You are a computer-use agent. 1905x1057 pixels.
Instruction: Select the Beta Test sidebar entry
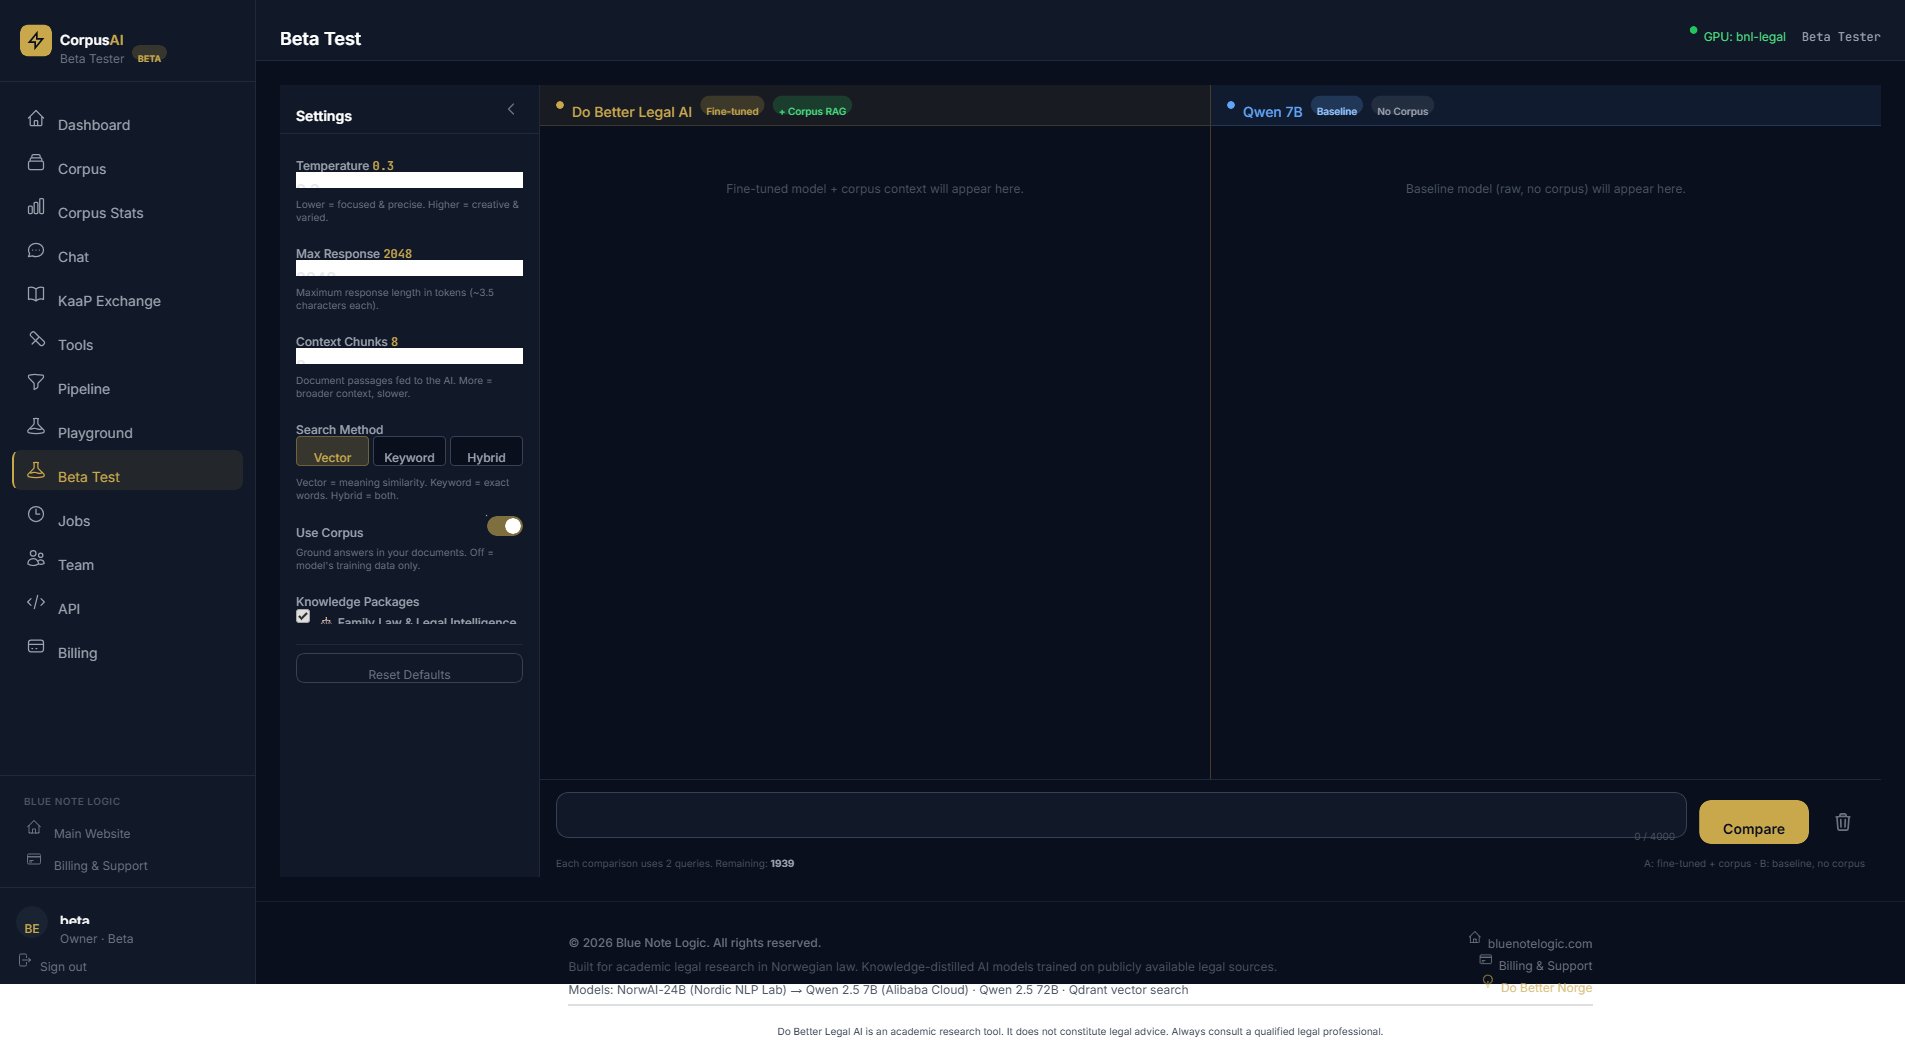pos(90,476)
